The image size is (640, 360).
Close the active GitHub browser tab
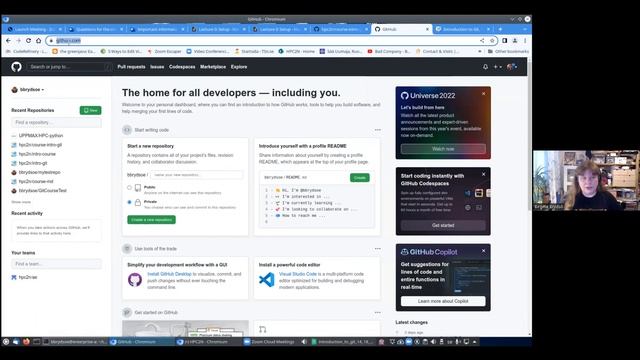click(427, 29)
